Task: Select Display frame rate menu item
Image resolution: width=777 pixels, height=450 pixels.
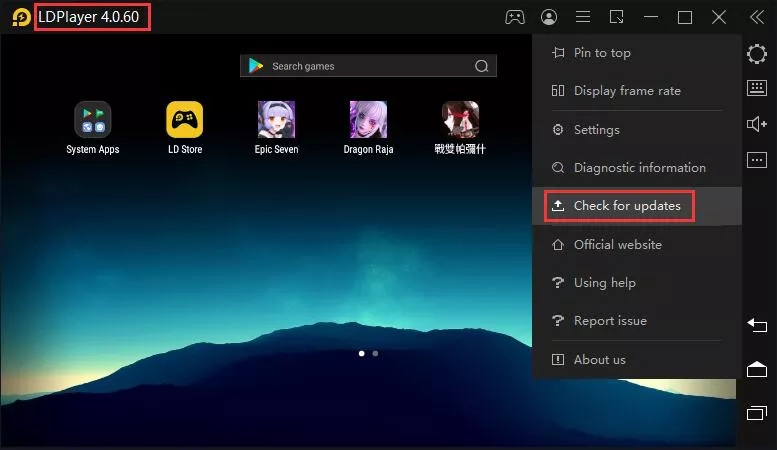Action: pos(637,91)
